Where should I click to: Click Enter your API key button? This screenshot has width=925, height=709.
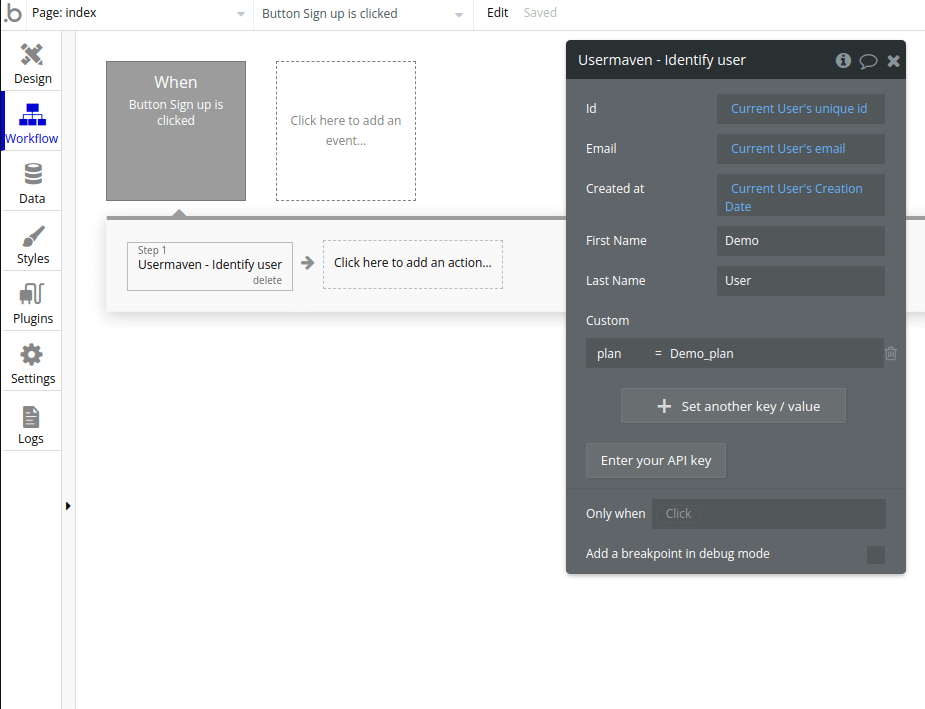pyautogui.click(x=655, y=460)
